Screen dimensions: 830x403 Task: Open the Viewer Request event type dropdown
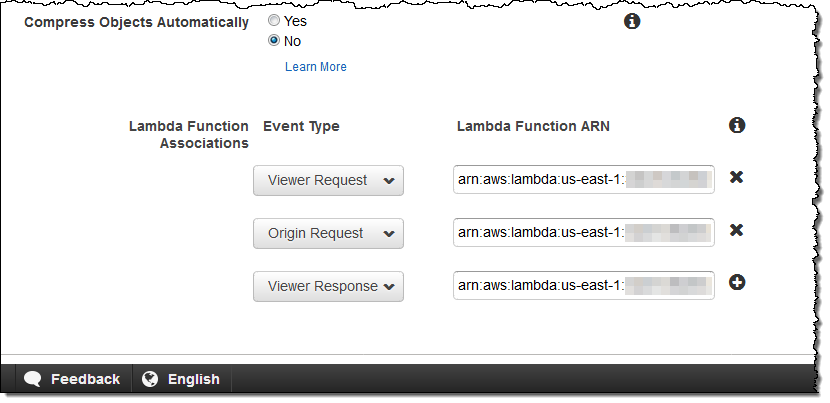click(328, 181)
